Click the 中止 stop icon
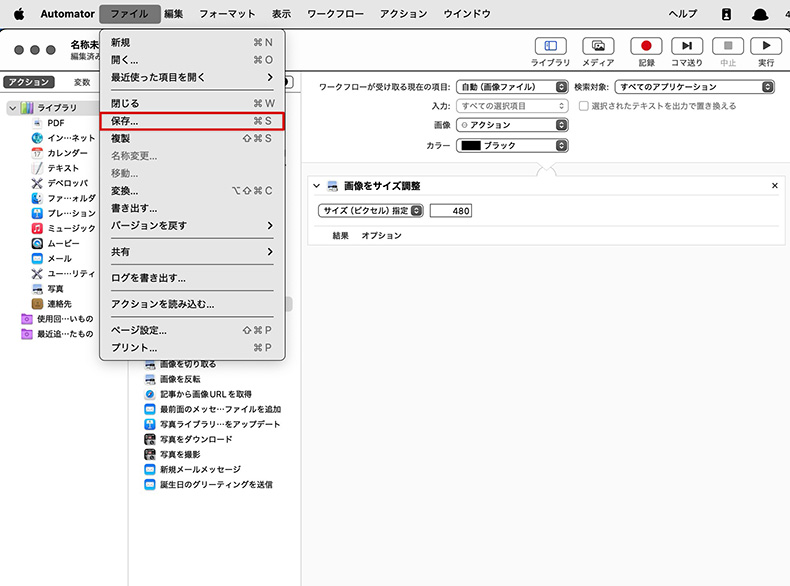This screenshot has height=586, width=790. coord(728,46)
